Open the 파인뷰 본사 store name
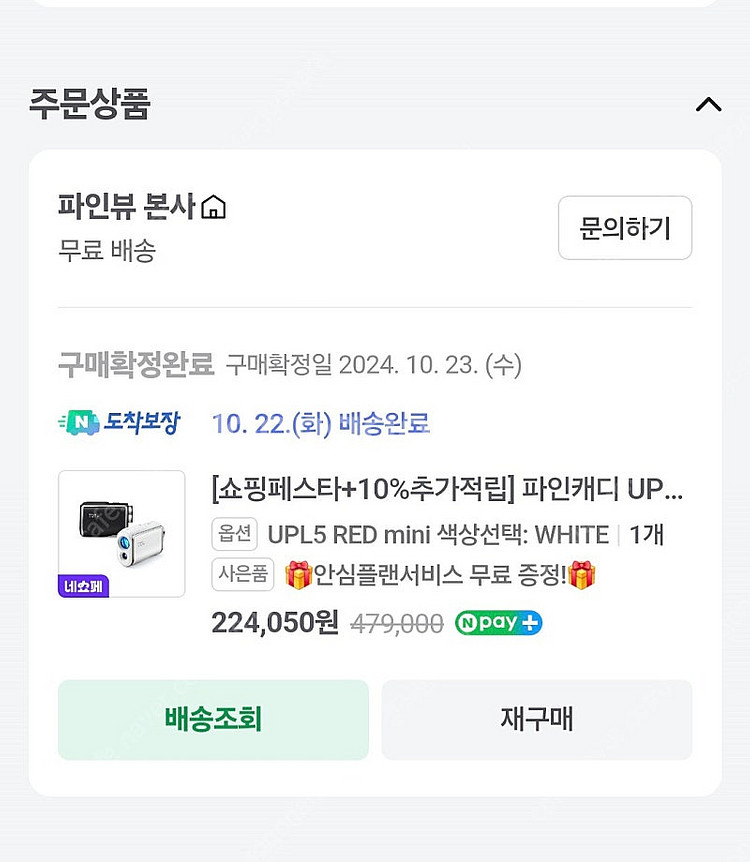This screenshot has width=750, height=862. click(126, 207)
